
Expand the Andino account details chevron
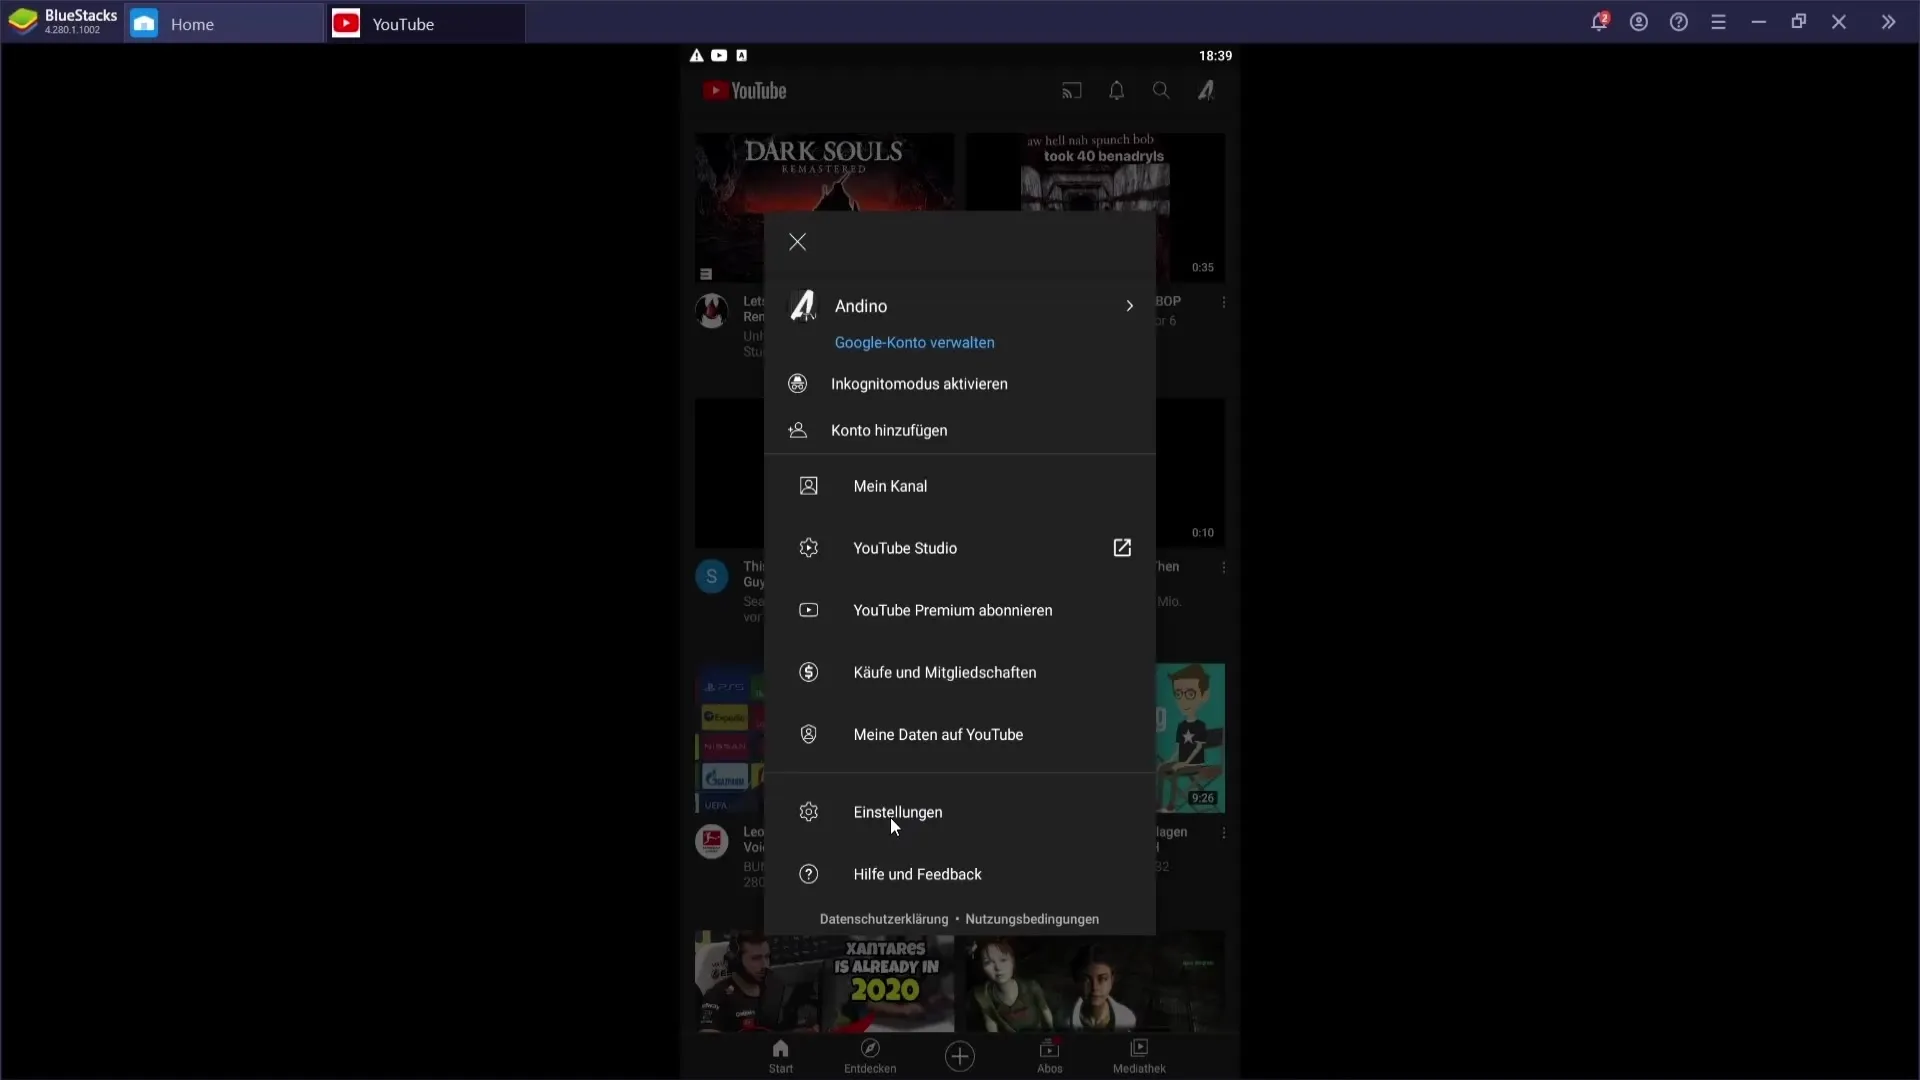1129,306
